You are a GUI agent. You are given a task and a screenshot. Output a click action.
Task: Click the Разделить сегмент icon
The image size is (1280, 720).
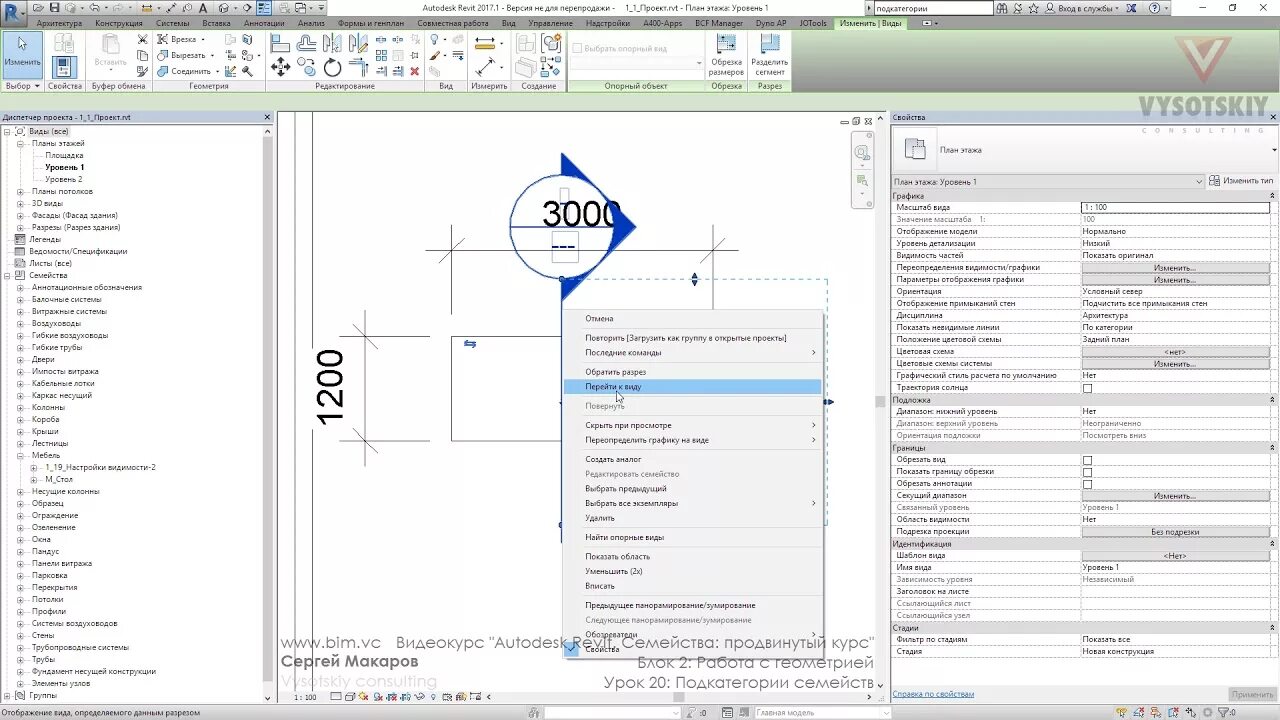pos(770,55)
